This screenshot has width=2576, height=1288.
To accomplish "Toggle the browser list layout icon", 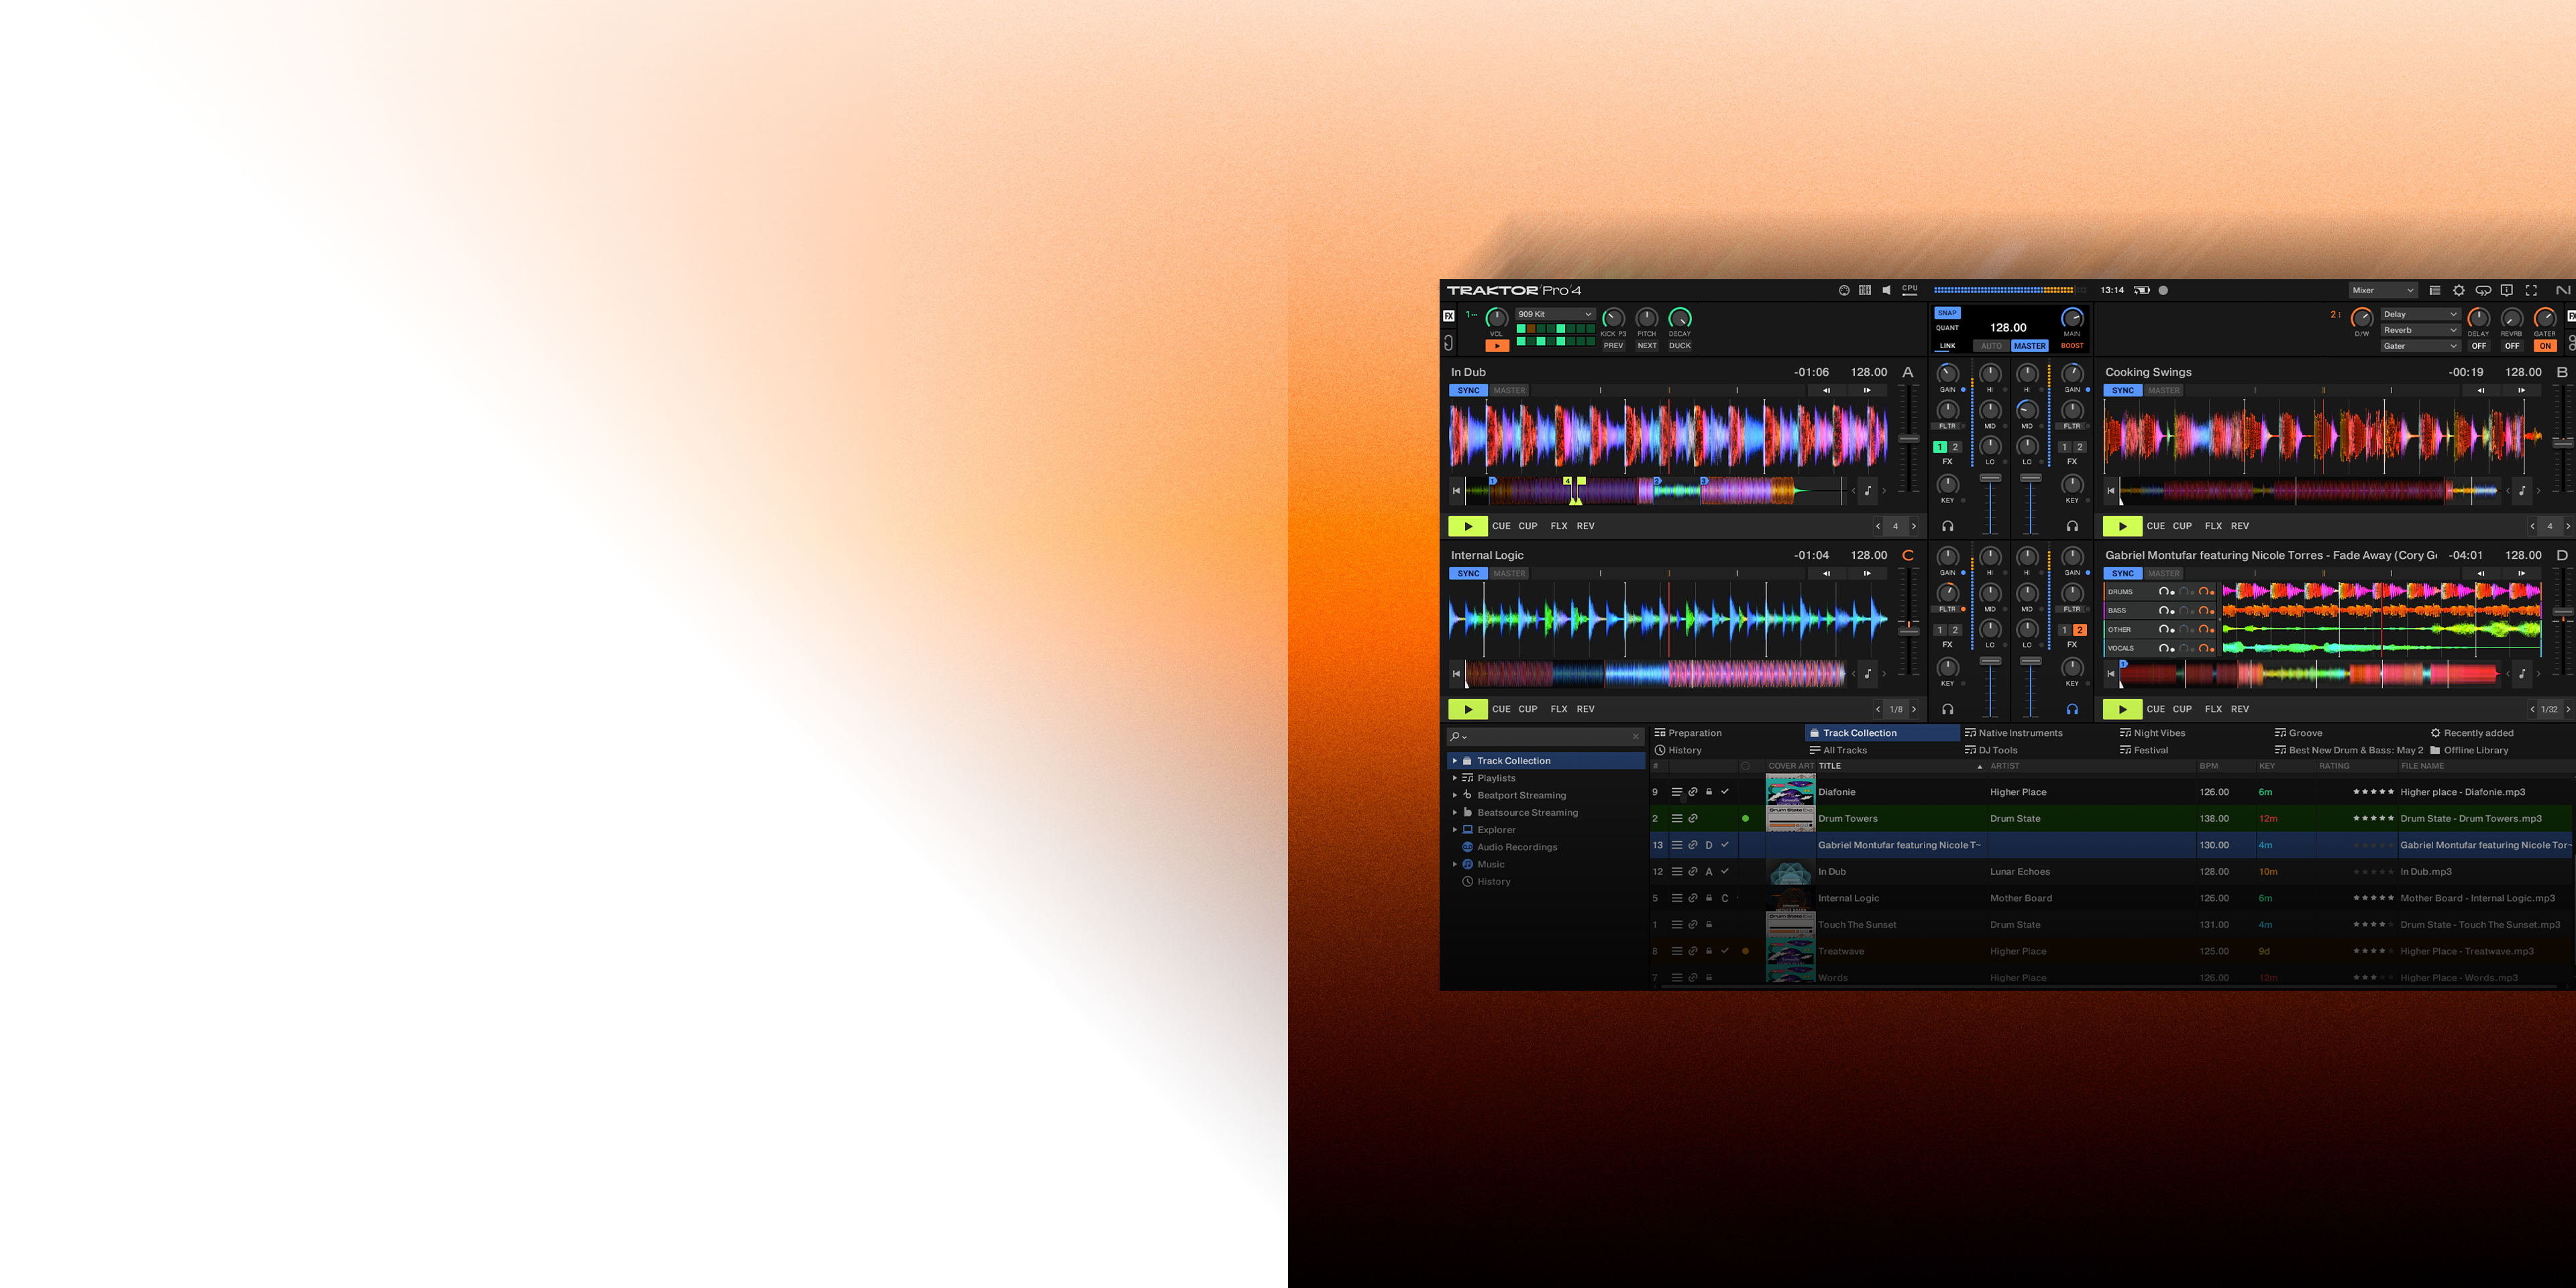I will pyautogui.click(x=2435, y=290).
